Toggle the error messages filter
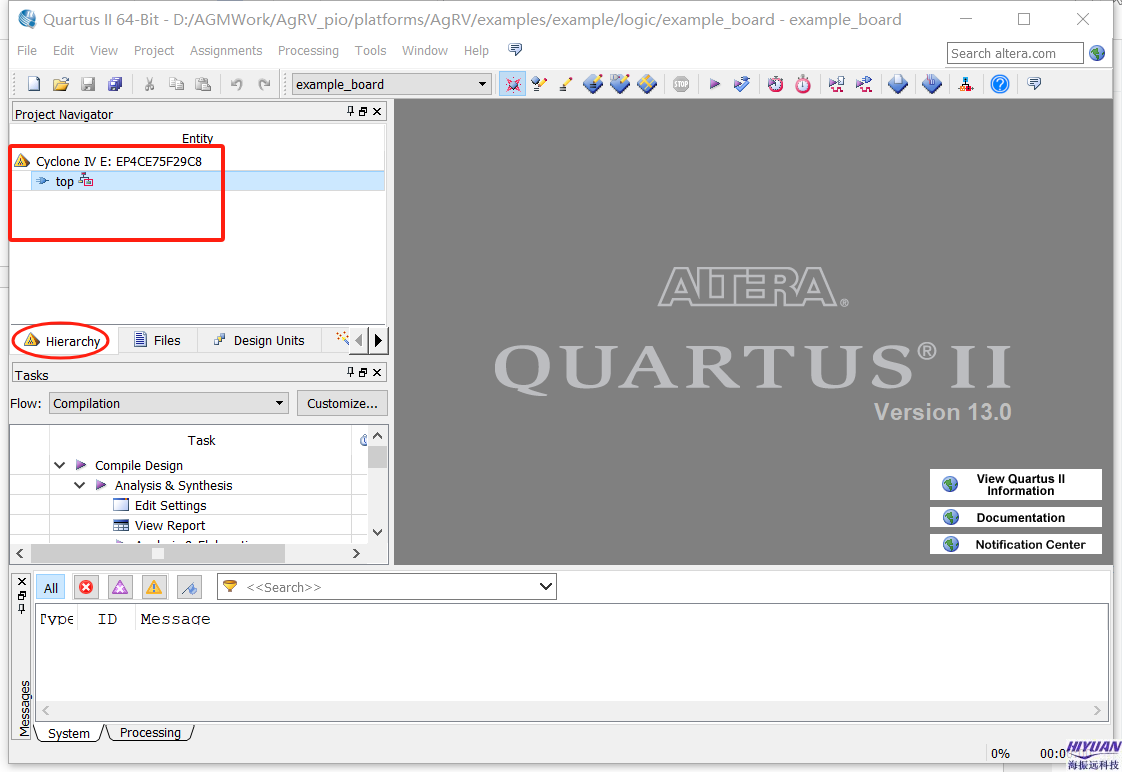 pyautogui.click(x=86, y=587)
